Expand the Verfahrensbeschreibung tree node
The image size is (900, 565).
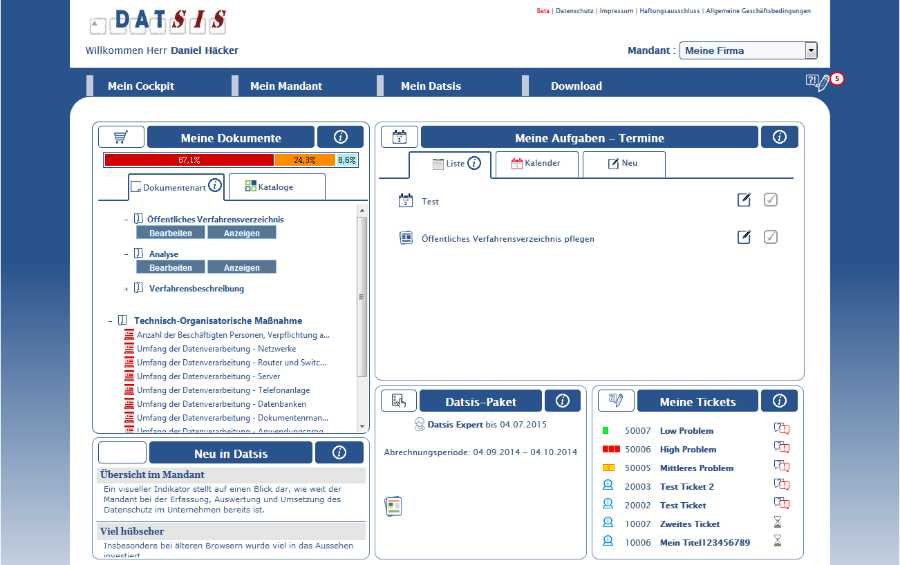tap(126, 288)
